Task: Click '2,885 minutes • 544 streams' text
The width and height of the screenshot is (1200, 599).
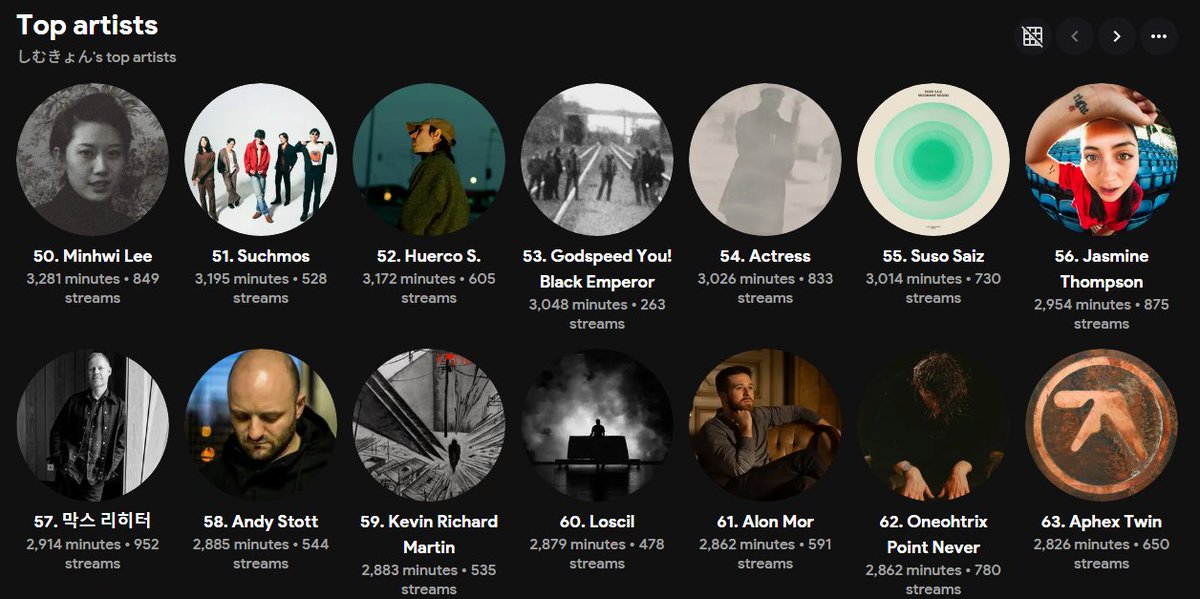Action: [260, 553]
